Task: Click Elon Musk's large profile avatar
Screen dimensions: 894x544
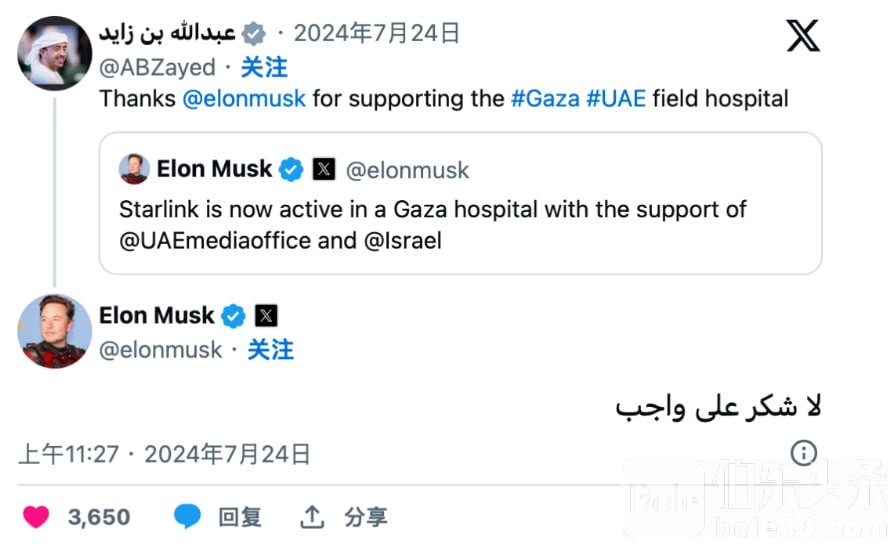Action: [55, 331]
